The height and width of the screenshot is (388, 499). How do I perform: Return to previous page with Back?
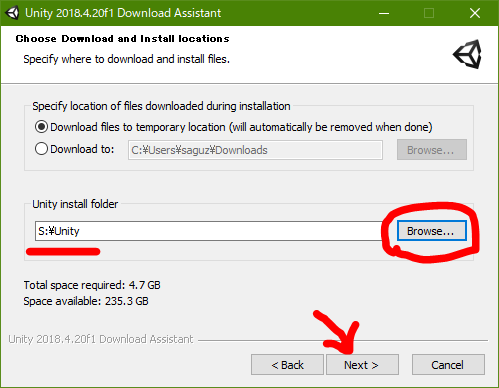point(287,365)
